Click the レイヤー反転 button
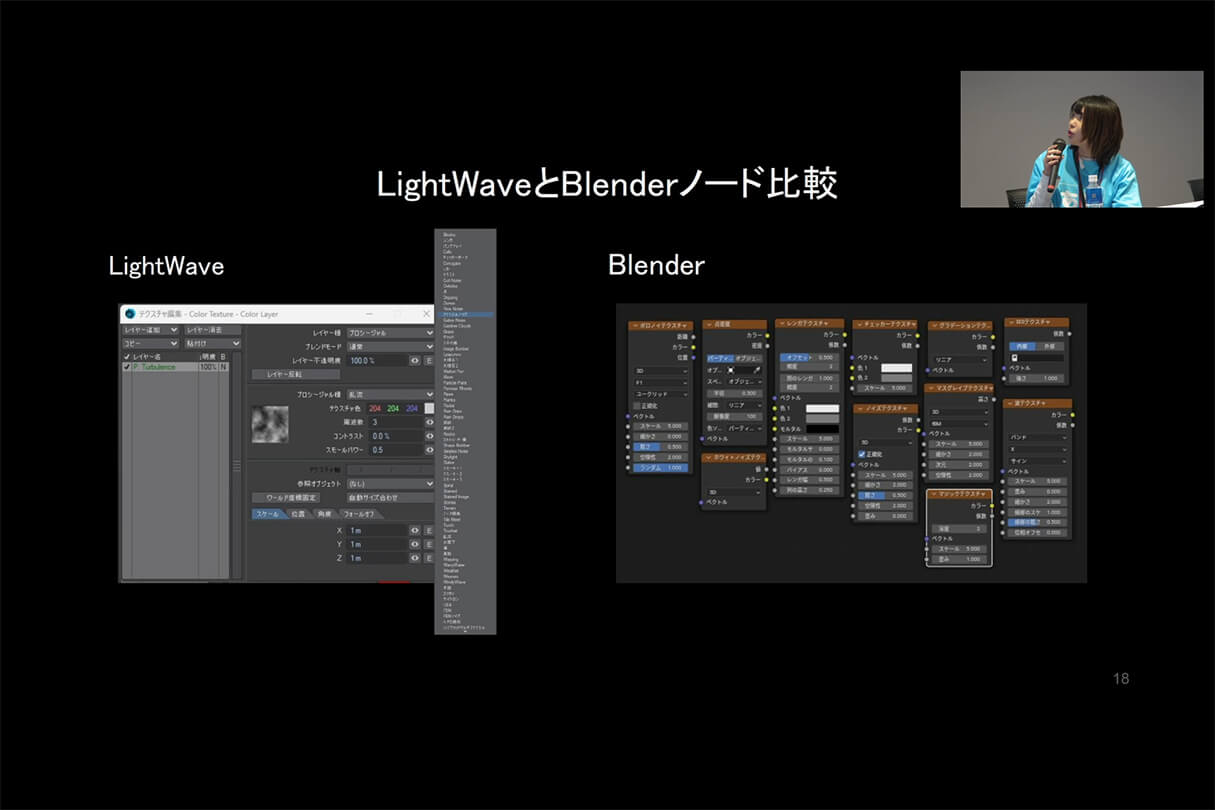Screen dimensions: 1215x810 (x=296, y=373)
